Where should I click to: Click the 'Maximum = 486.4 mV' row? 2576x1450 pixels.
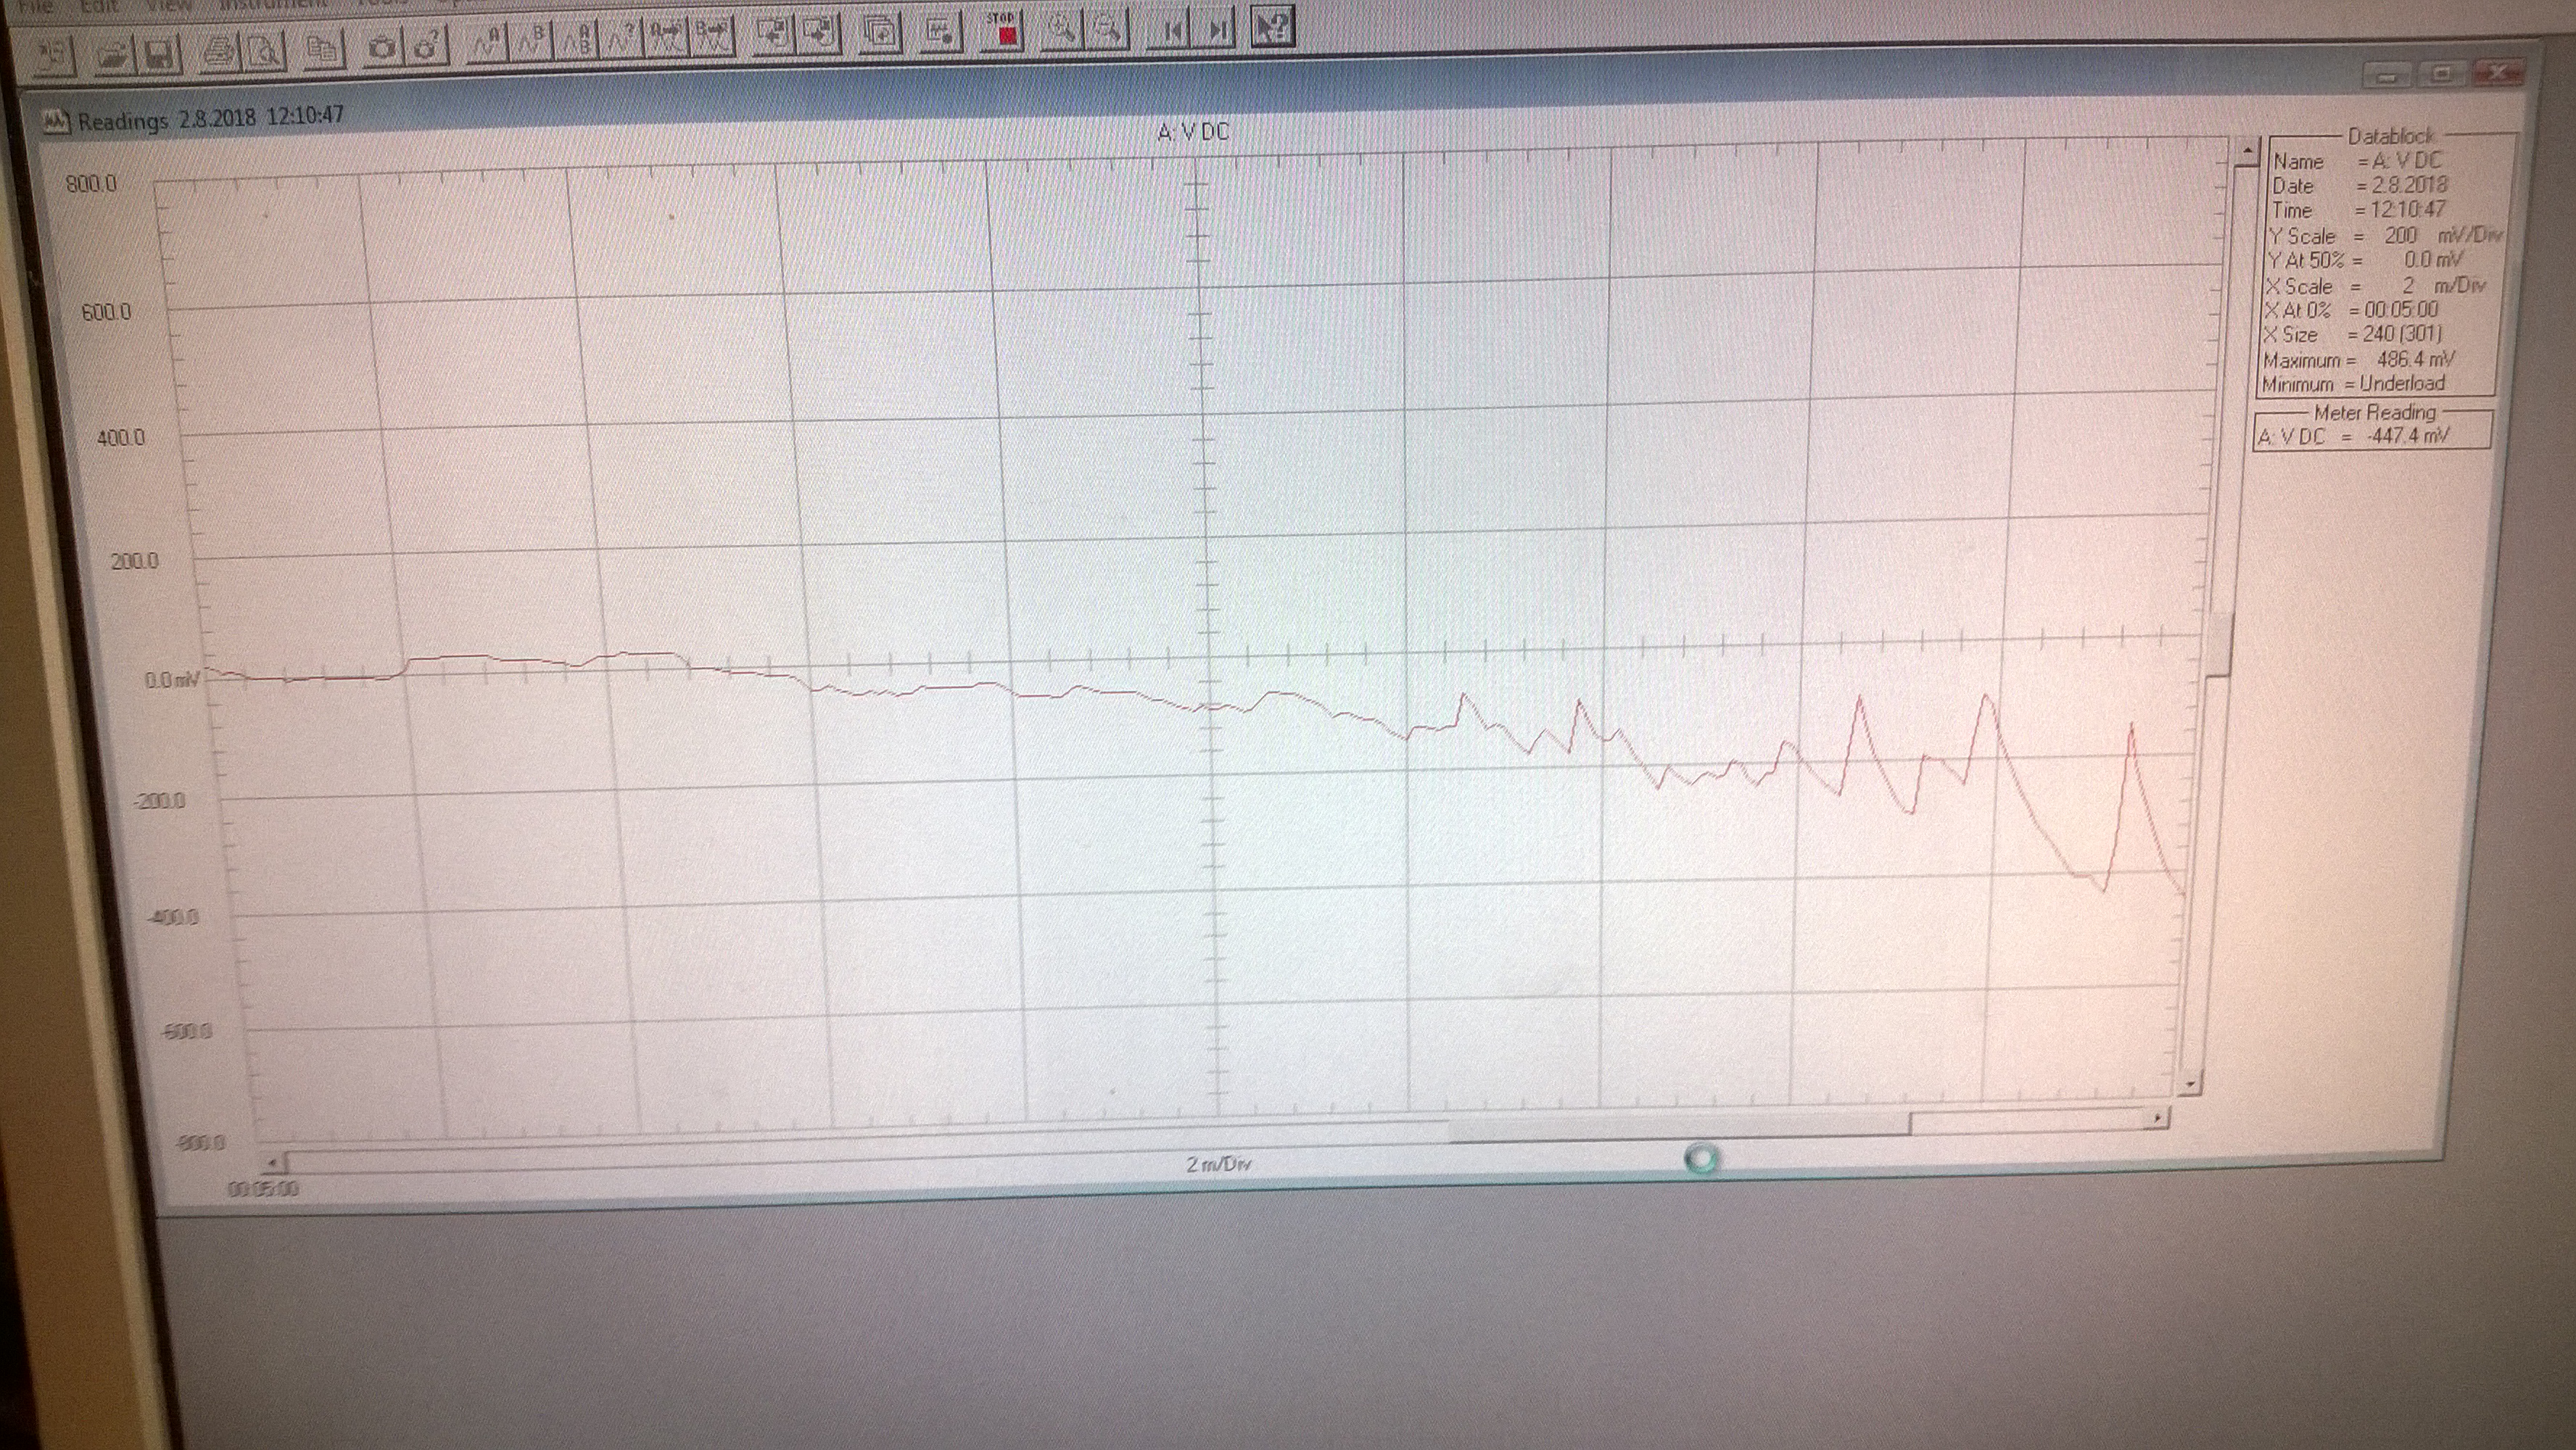(2359, 359)
